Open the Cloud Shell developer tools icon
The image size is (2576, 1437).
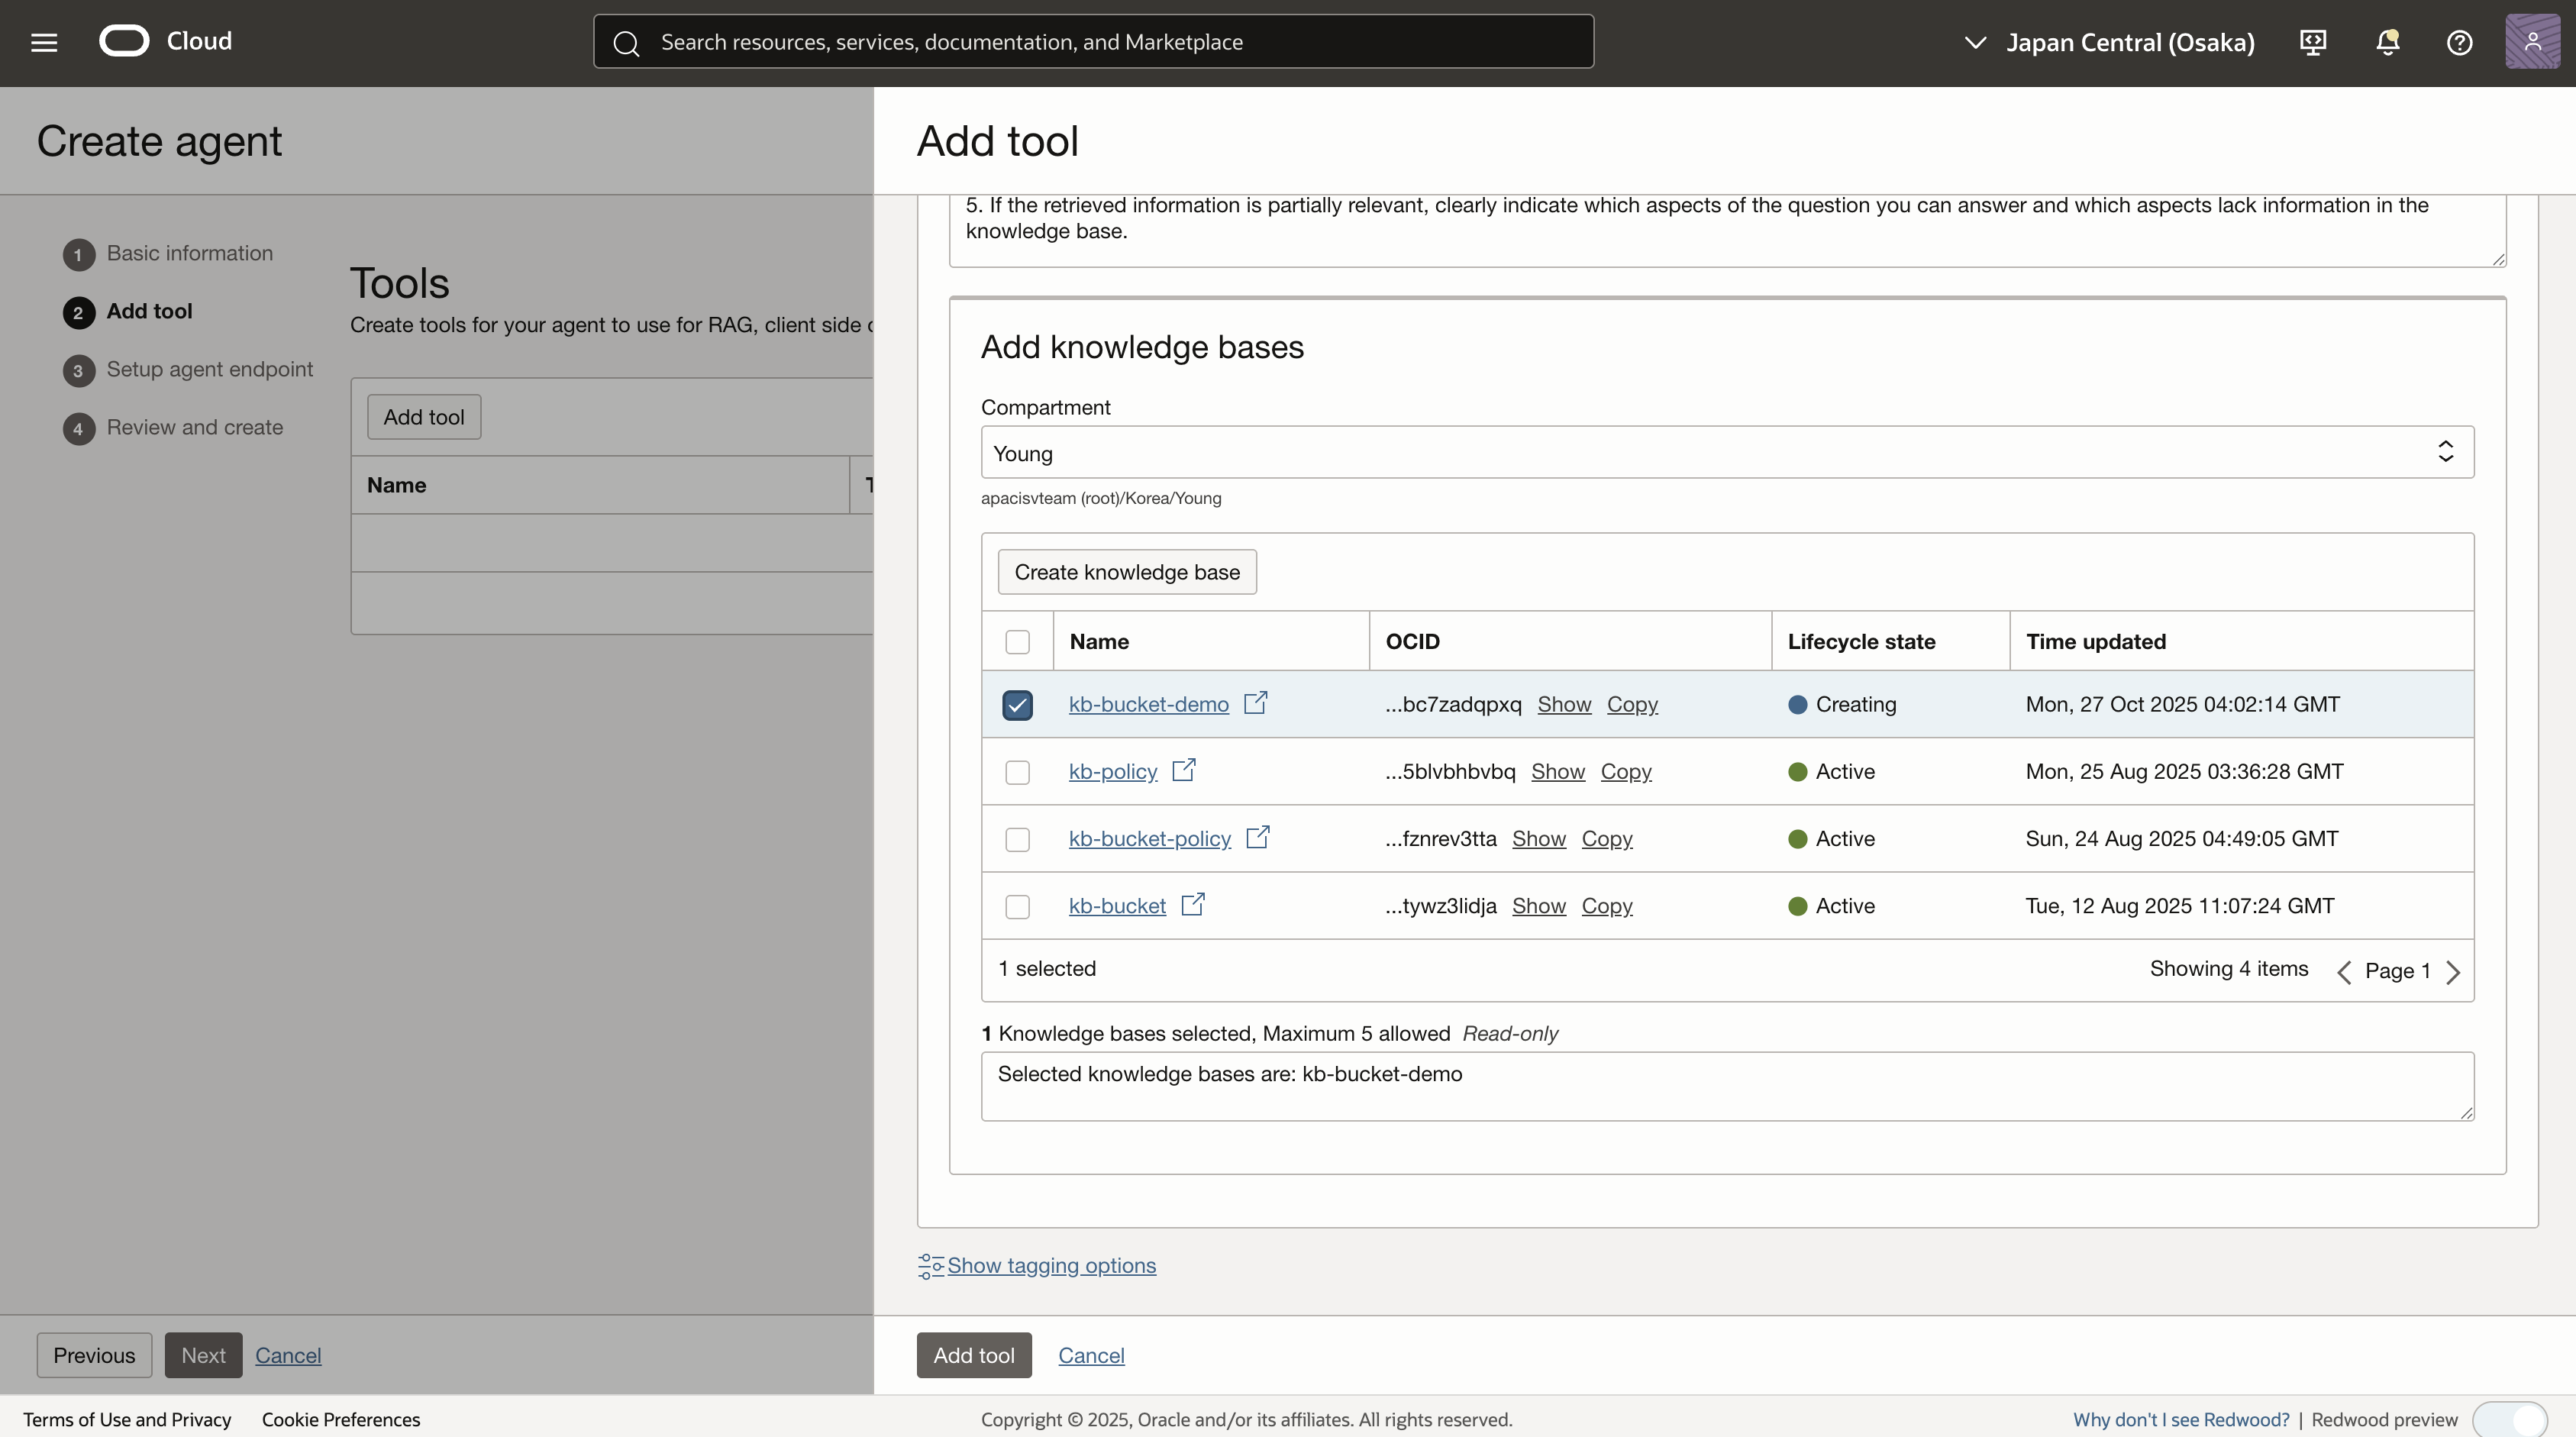2313,42
